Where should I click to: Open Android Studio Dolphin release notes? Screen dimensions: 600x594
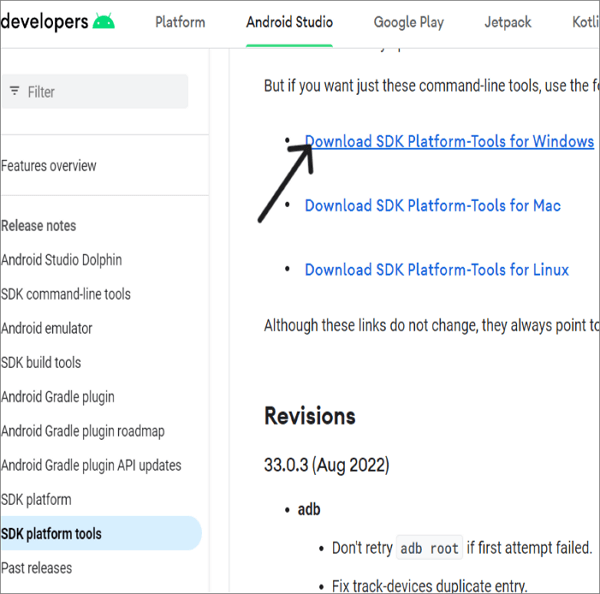click(62, 260)
